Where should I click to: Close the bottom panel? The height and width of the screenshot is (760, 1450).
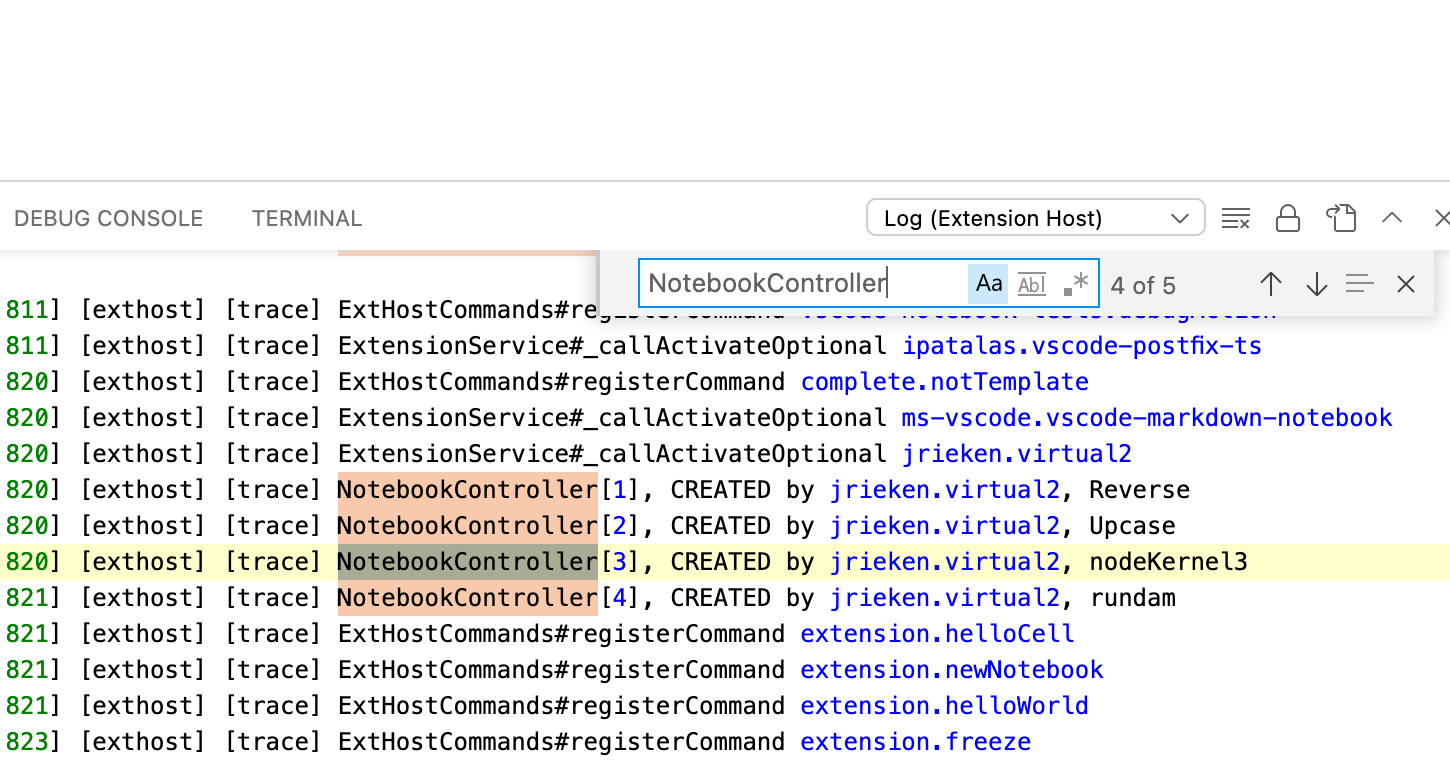1442,218
